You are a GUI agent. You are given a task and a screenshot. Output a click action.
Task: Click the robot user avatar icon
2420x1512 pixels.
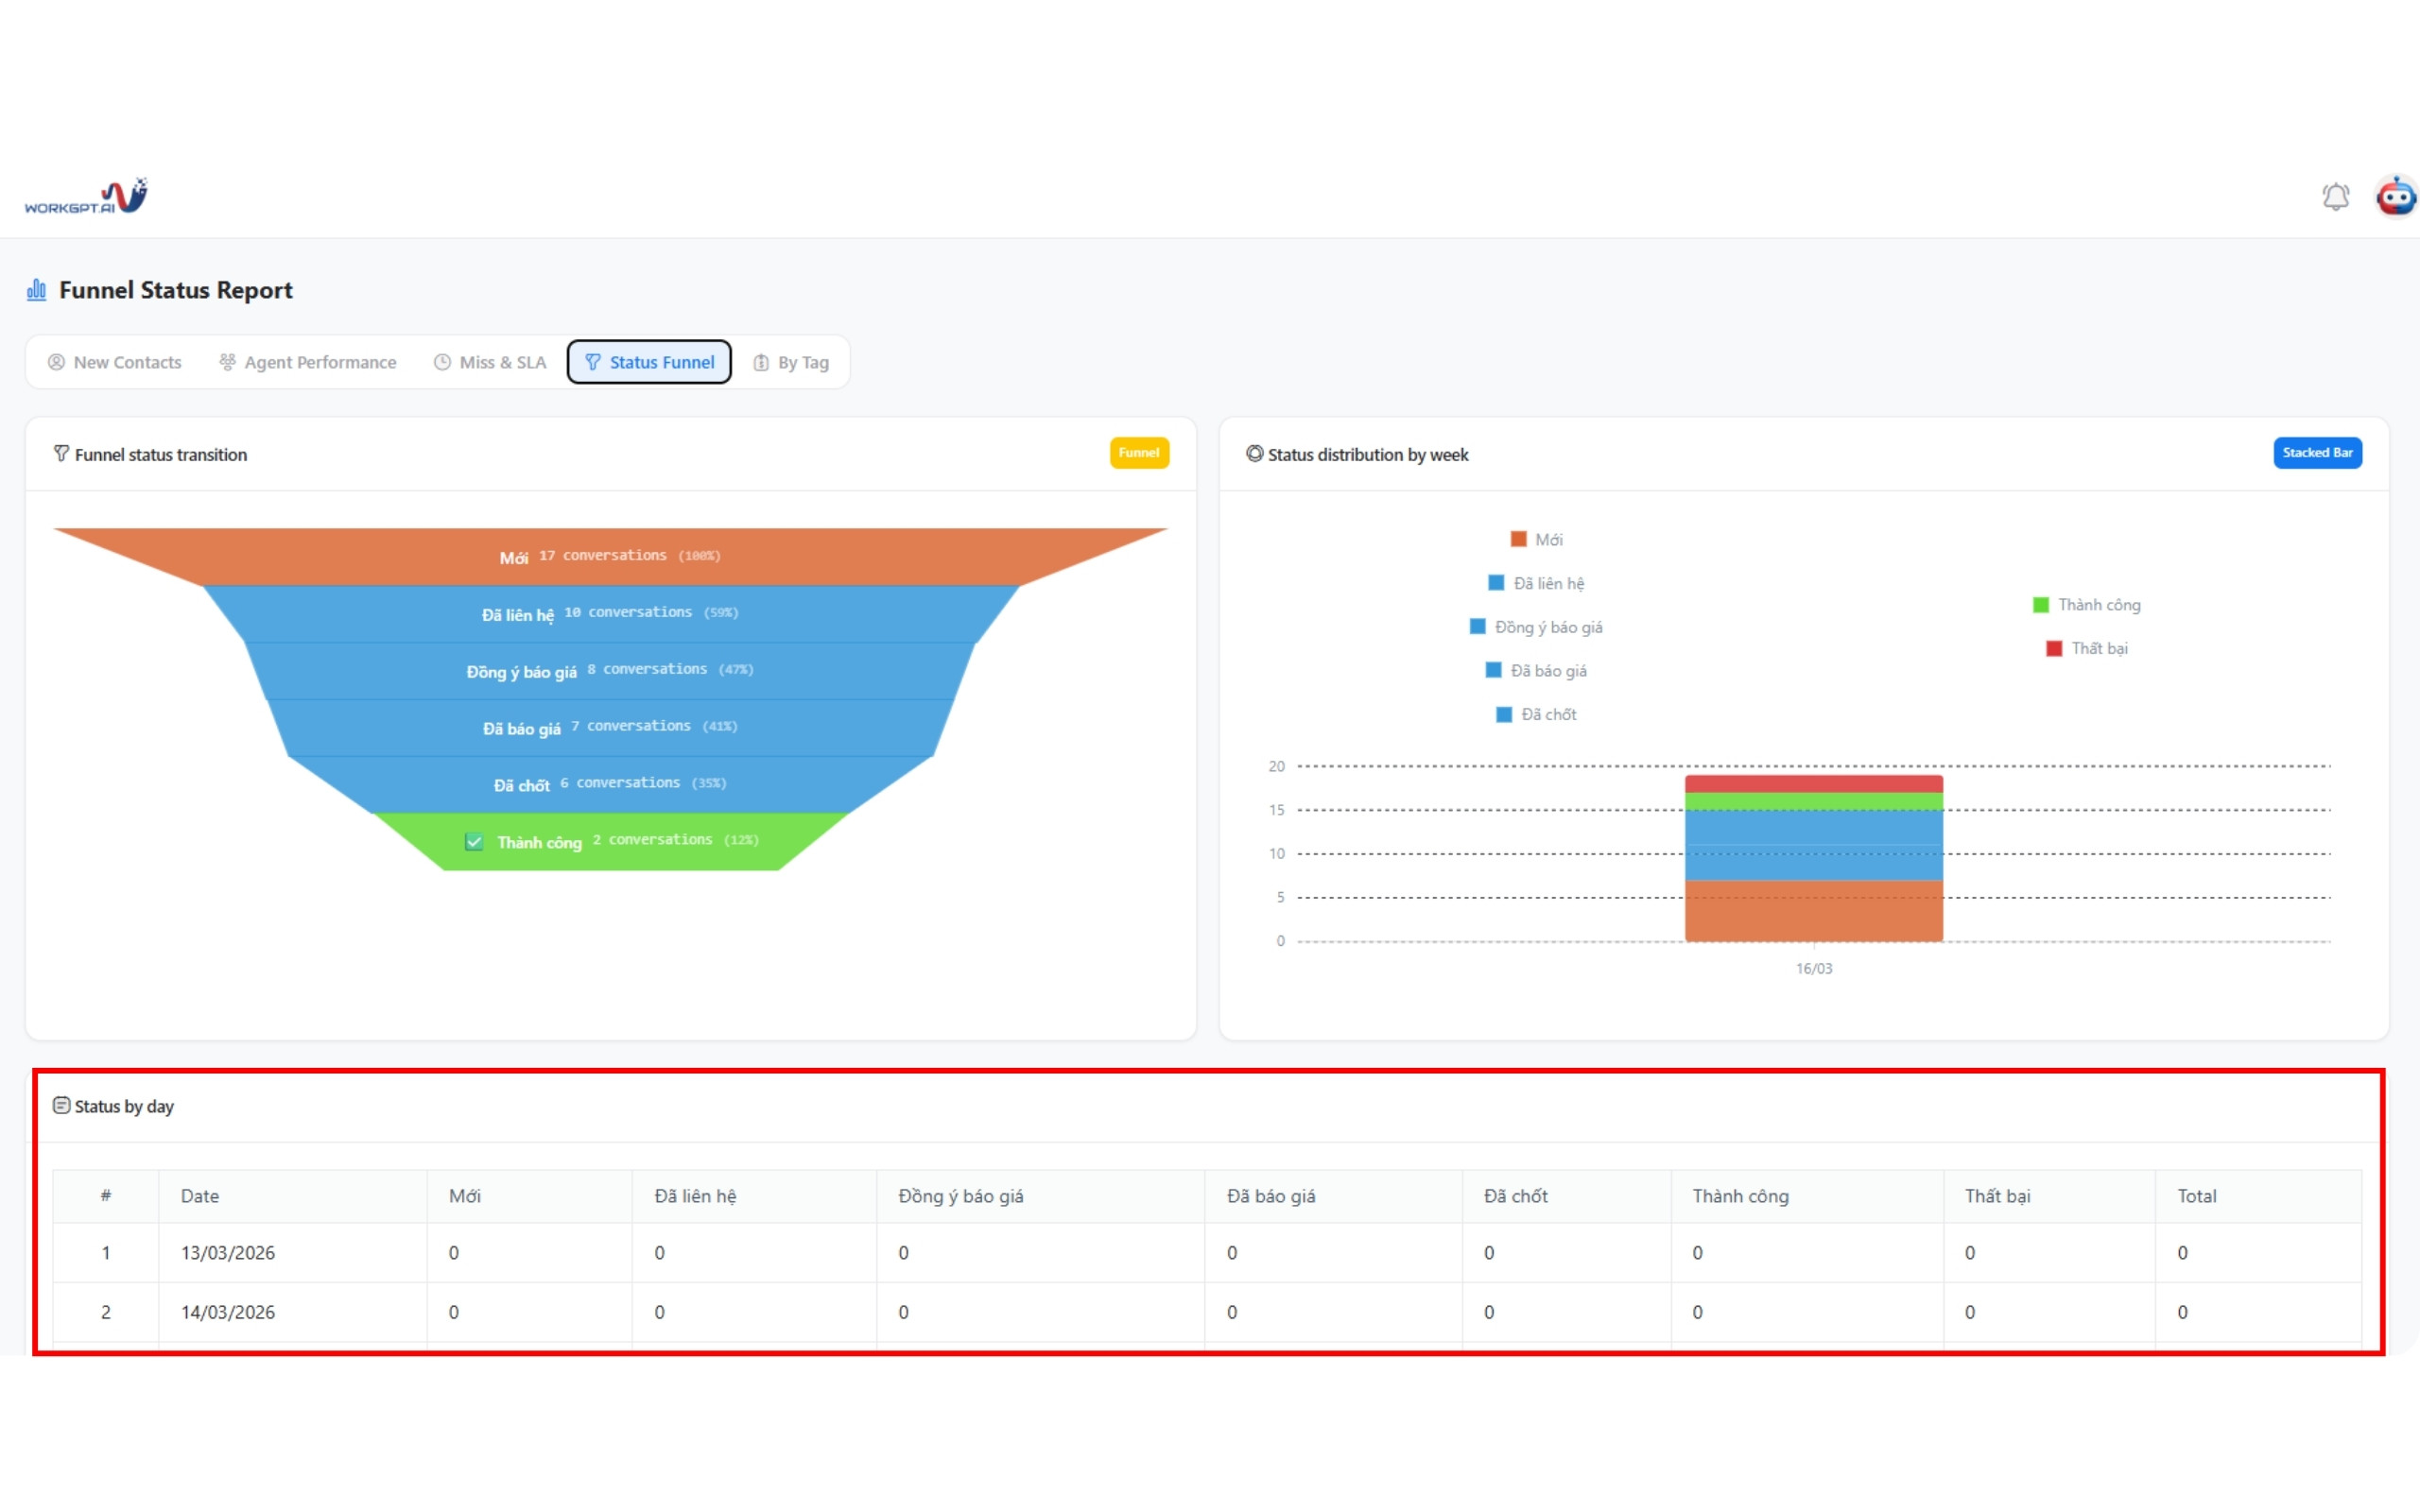[2396, 196]
